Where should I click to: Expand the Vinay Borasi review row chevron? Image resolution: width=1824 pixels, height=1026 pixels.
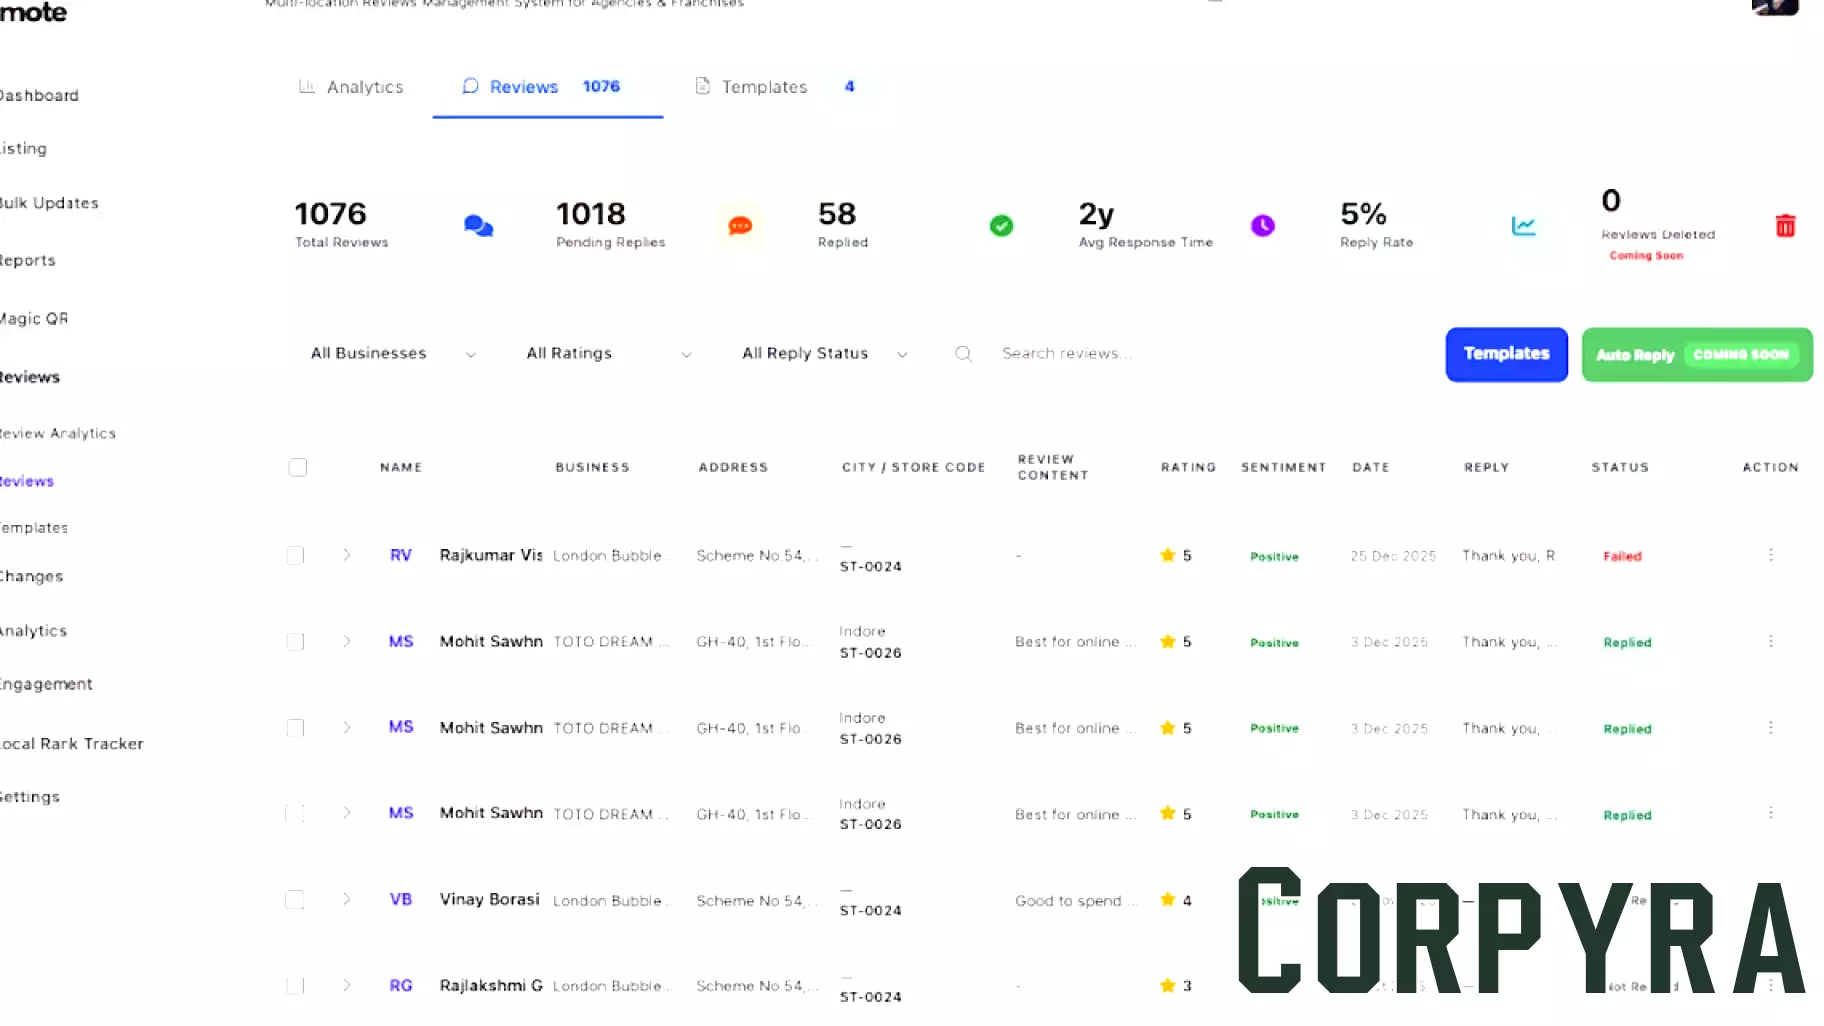347,900
